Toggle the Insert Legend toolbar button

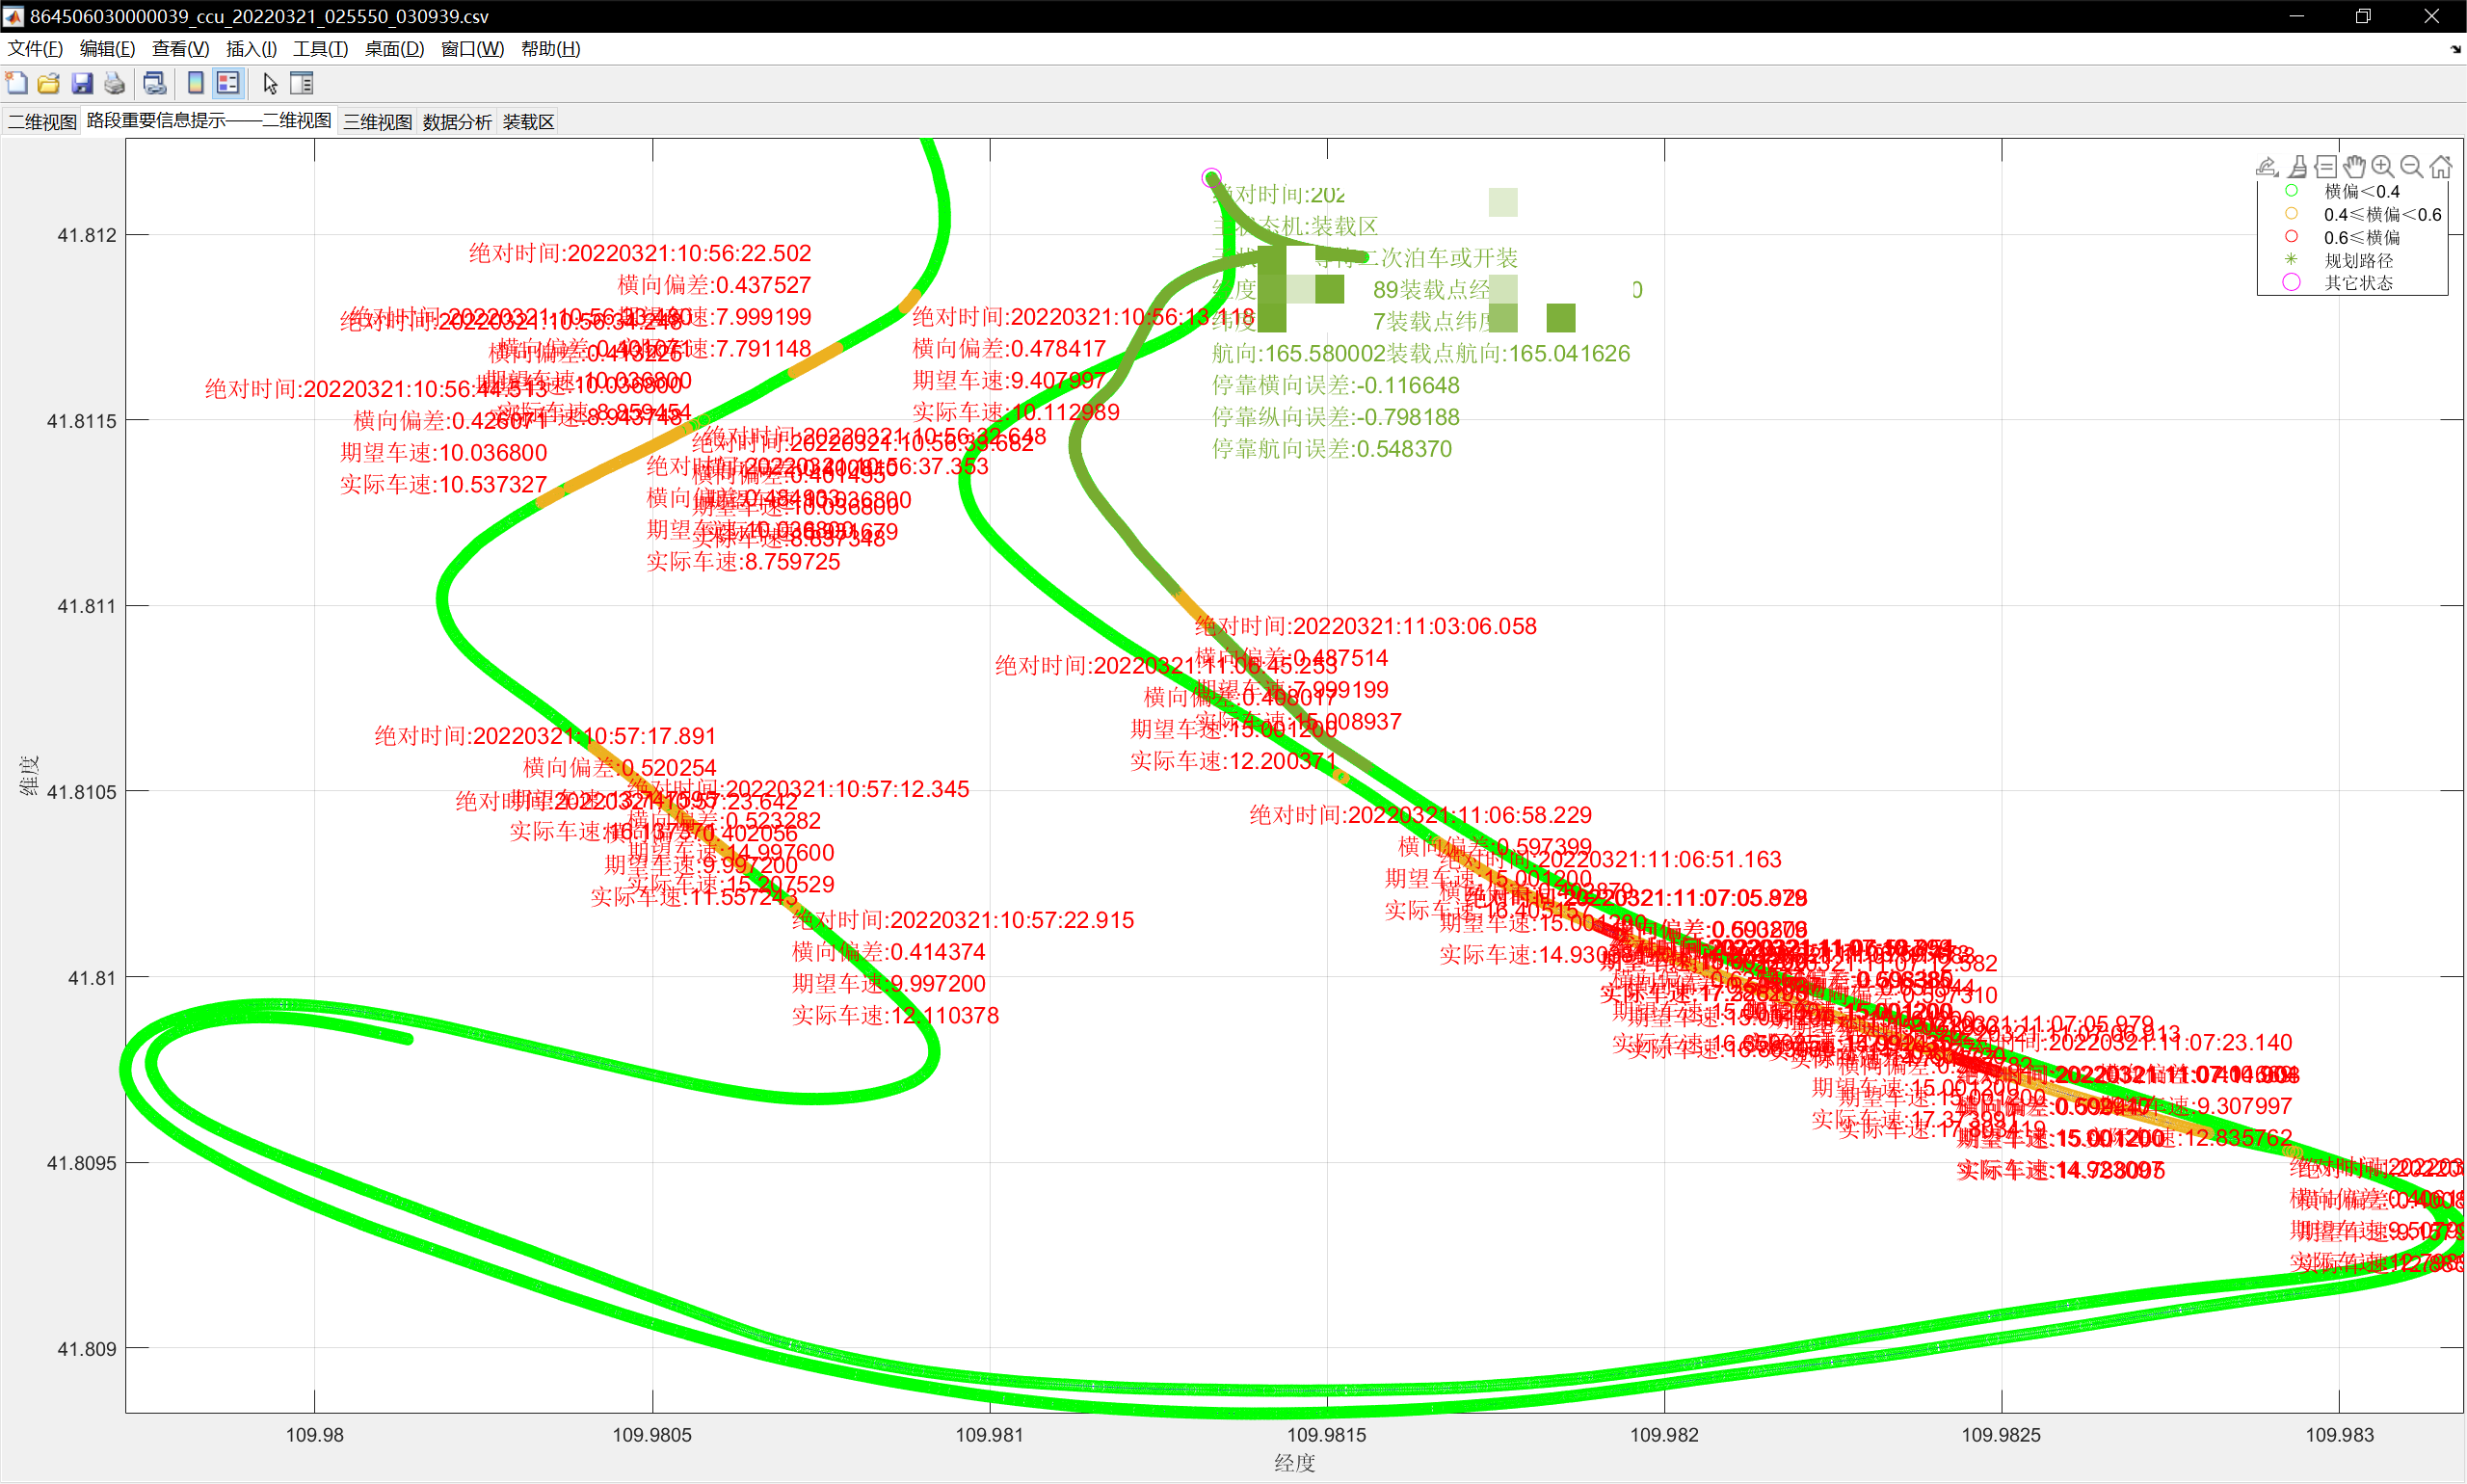click(228, 84)
